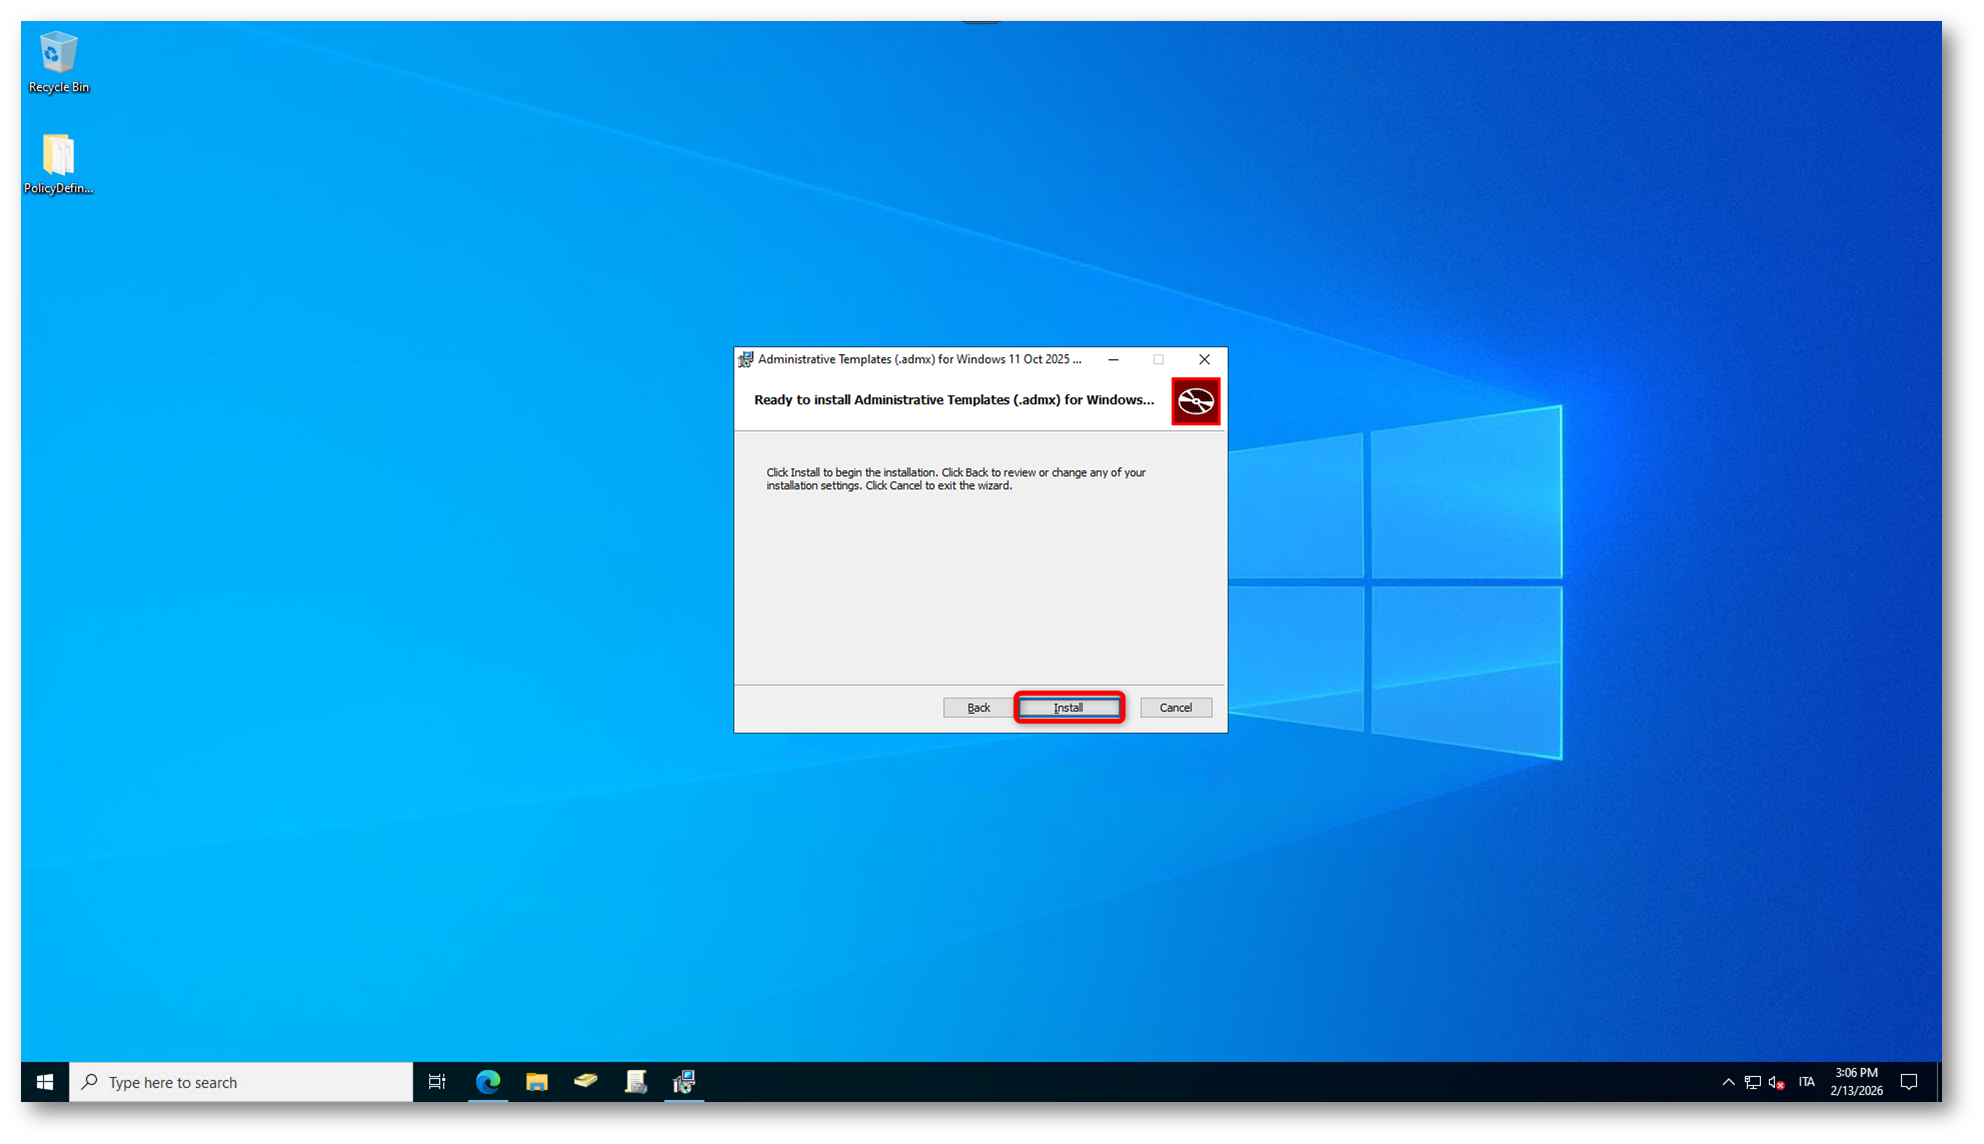Image resolution: width=1984 pixels, height=1144 pixels.
Task: Cancel the Administrative Templates installation
Action: coord(1175,707)
